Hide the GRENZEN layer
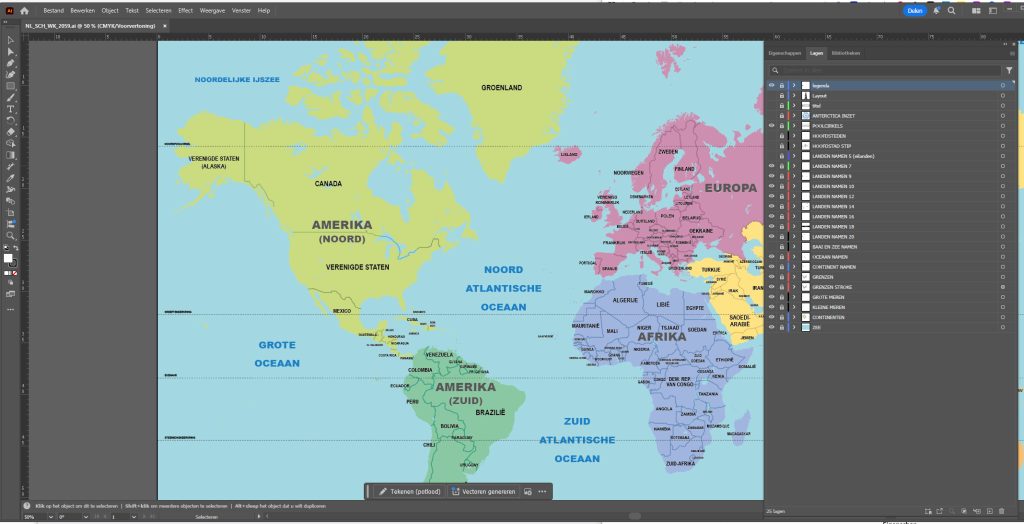1024x524 pixels. click(772, 277)
